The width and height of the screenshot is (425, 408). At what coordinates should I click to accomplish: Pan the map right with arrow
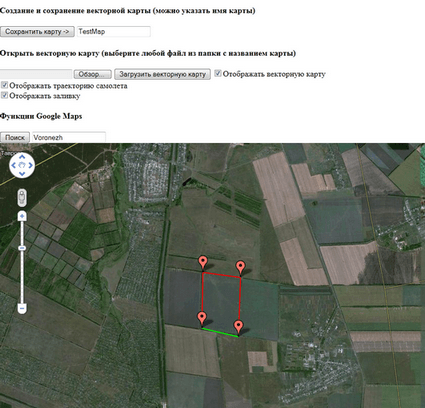30,165
